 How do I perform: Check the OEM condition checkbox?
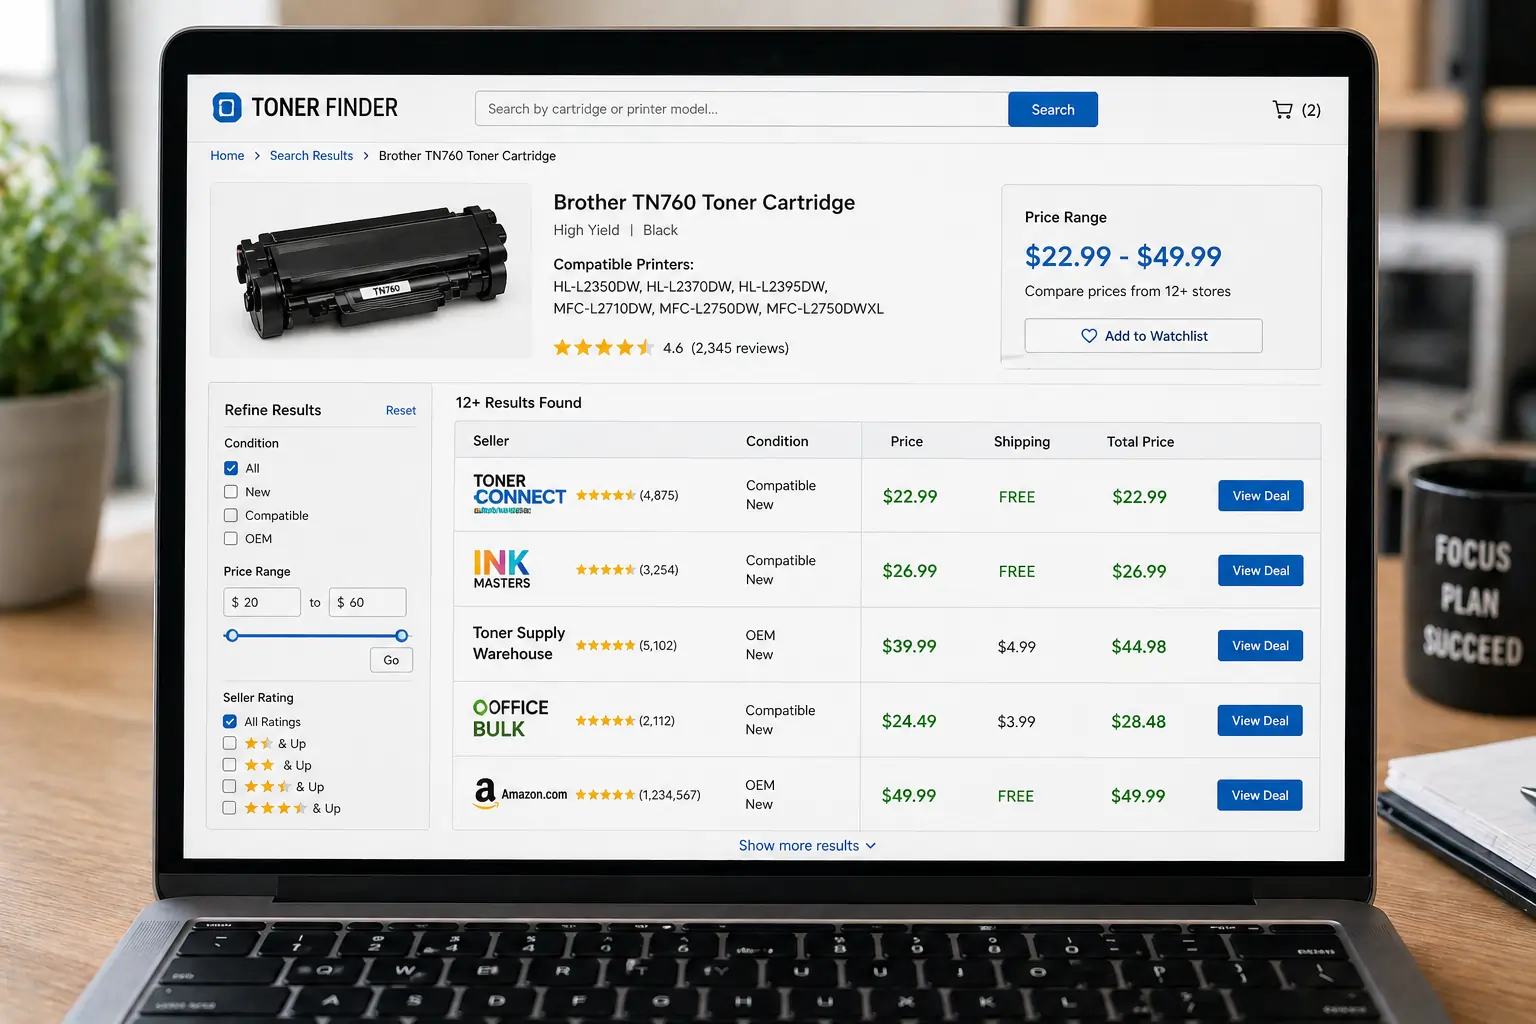(231, 538)
